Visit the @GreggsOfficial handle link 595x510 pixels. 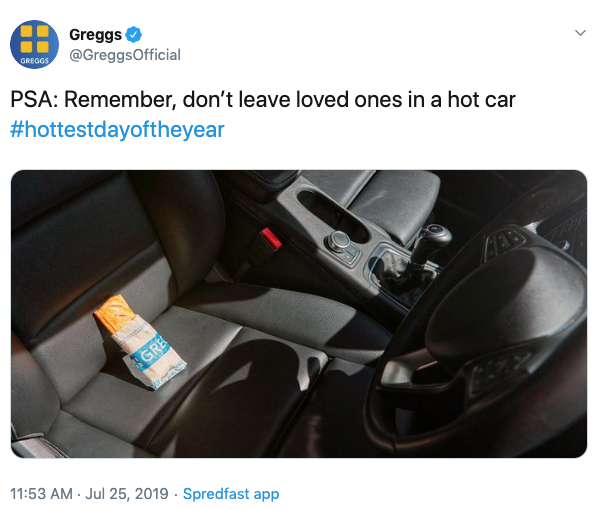pyautogui.click(x=125, y=55)
